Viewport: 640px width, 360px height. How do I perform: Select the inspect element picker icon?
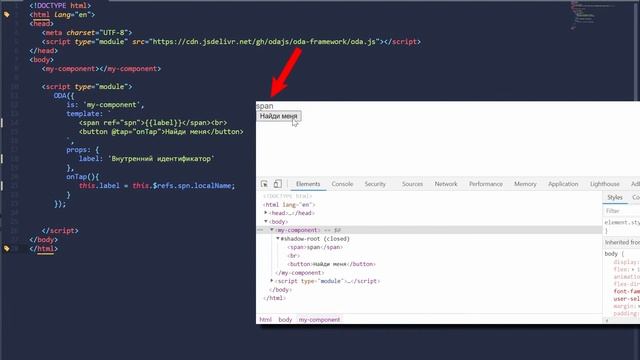(264, 184)
